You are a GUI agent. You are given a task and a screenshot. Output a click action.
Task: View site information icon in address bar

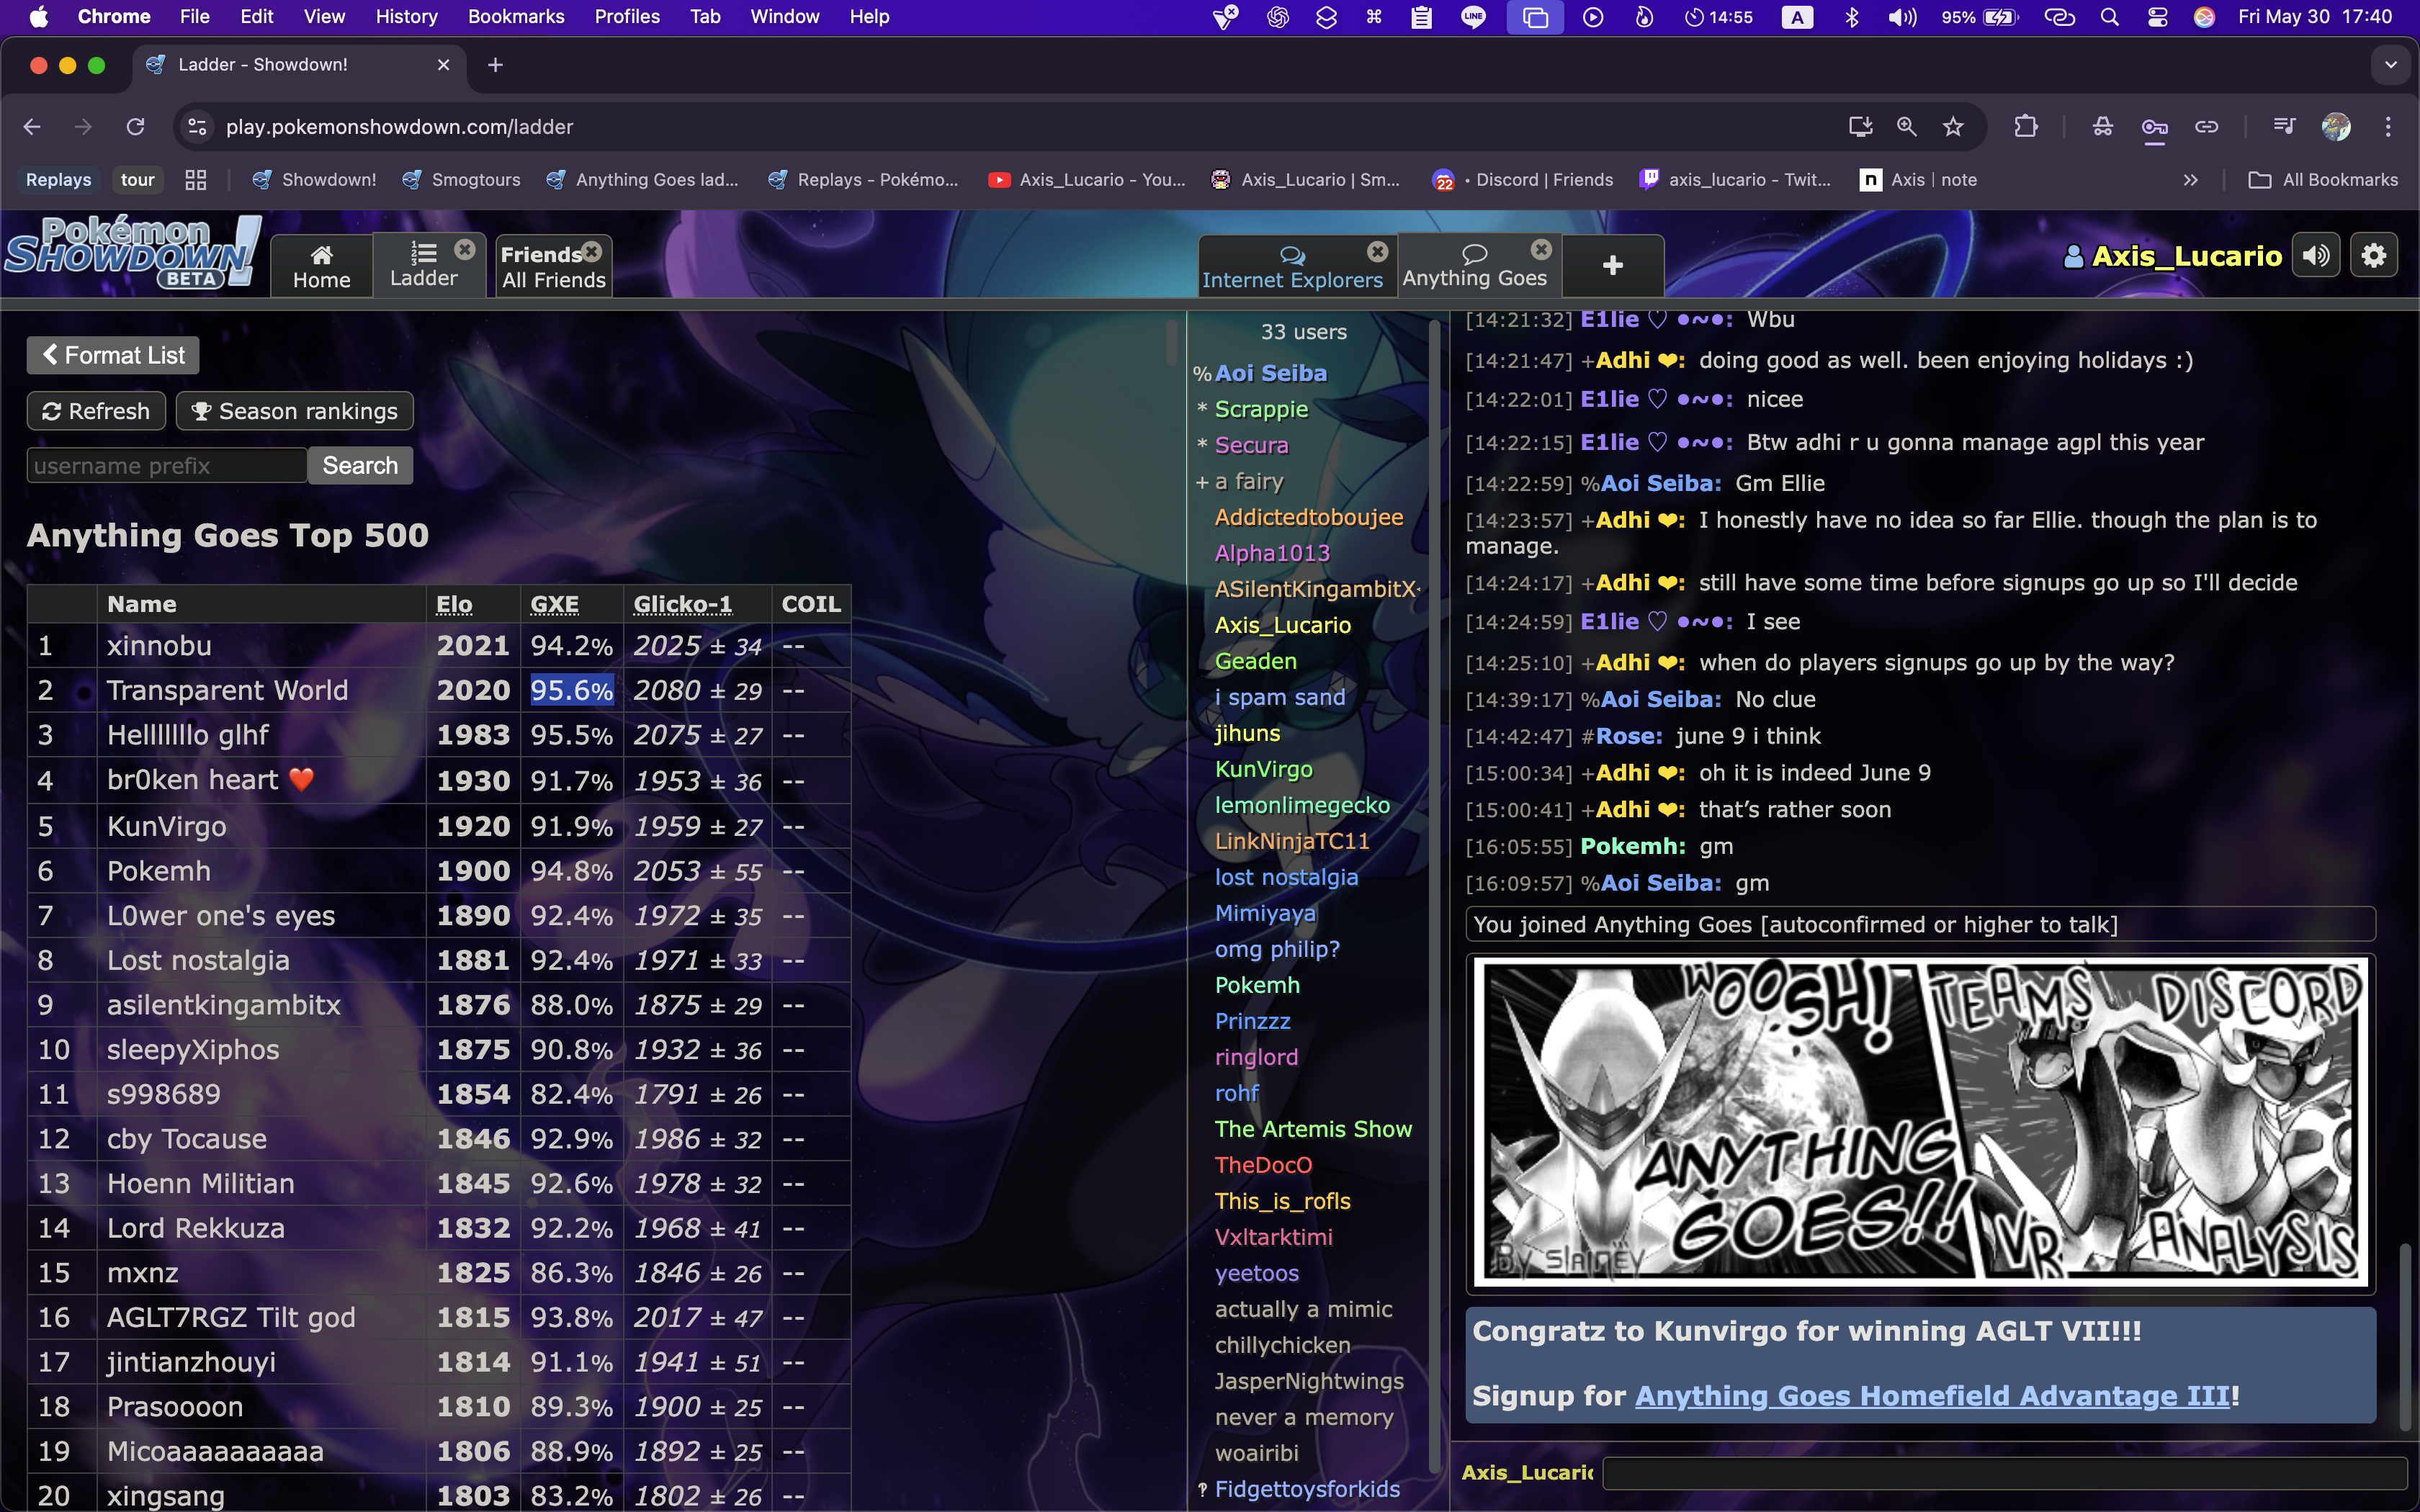pos(197,127)
